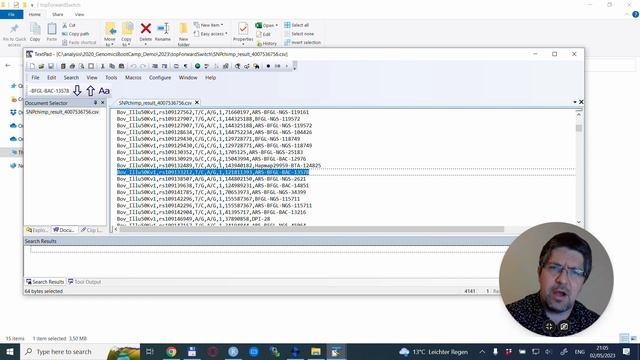The width and height of the screenshot is (640, 360).
Task: Open the Macros menu in TextPad
Action: click(133, 78)
